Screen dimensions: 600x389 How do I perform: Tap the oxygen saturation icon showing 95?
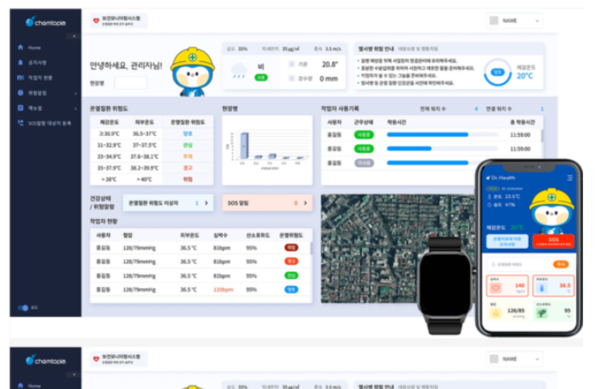541,313
